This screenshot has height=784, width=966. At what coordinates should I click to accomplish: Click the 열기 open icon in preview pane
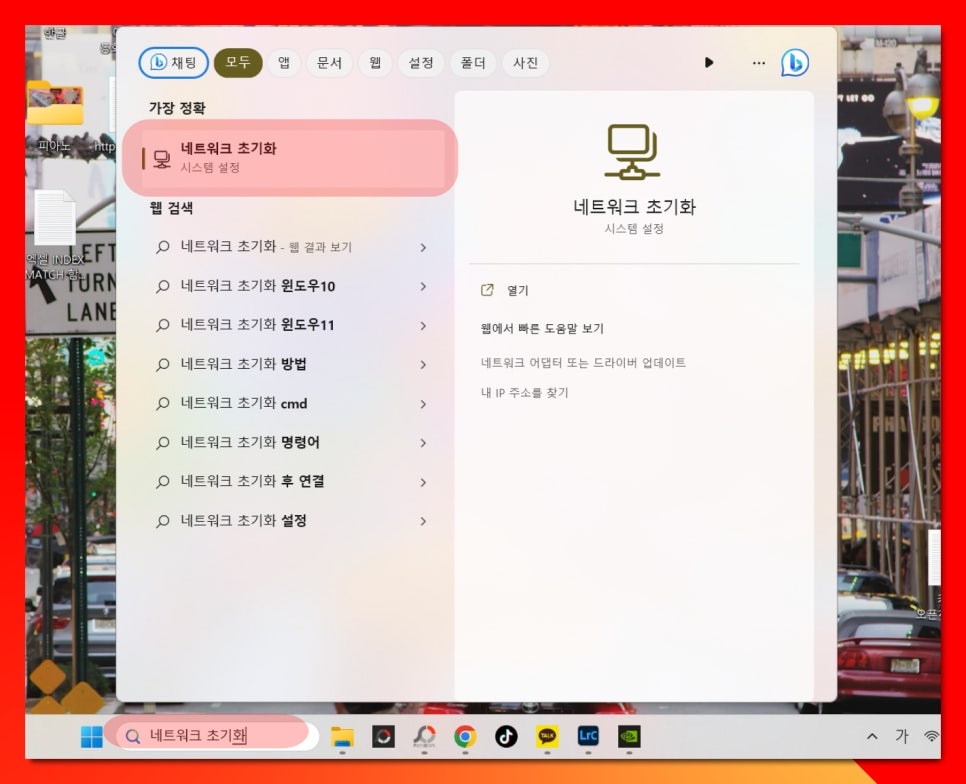tap(487, 290)
